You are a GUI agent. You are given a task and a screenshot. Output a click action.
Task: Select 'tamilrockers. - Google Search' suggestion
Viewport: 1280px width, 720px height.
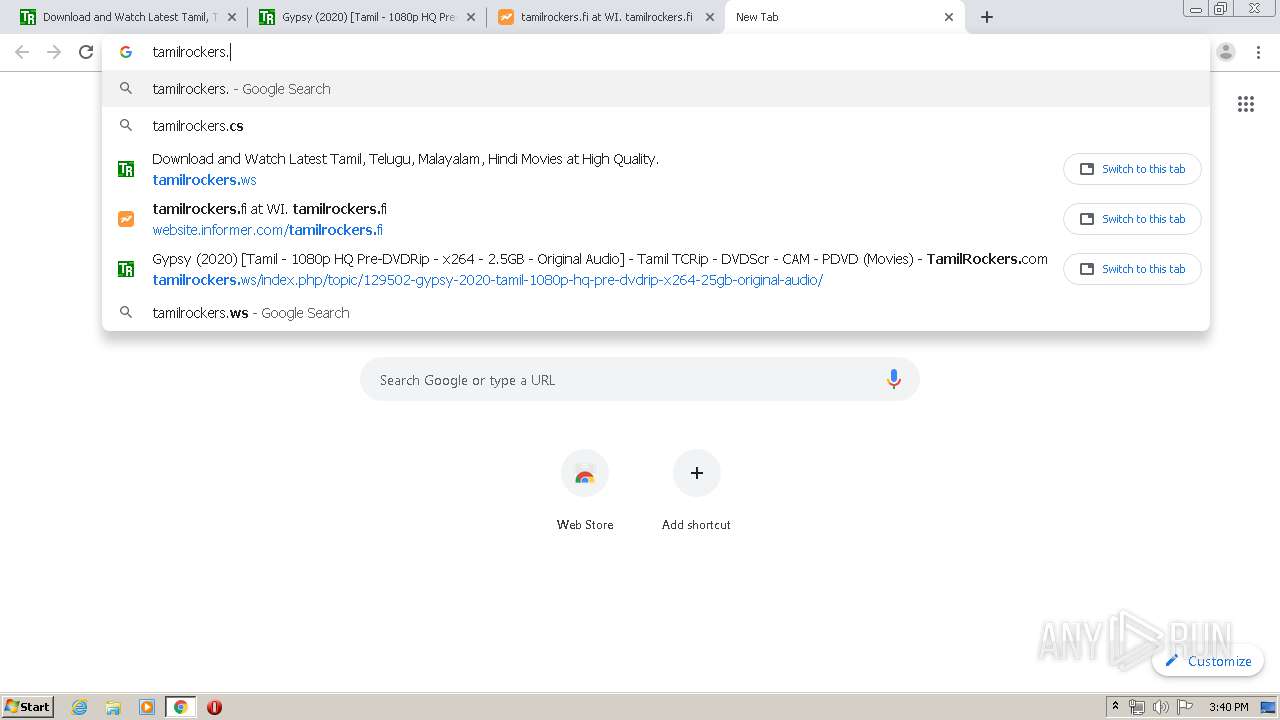point(656,89)
